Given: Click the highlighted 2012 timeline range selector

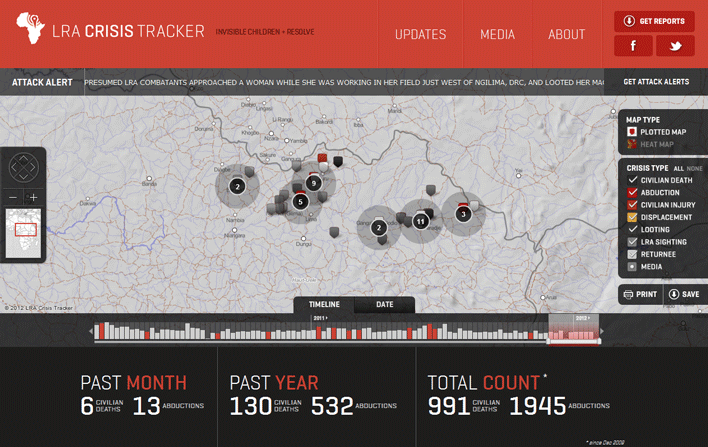Looking at the screenshot, I should point(573,330).
